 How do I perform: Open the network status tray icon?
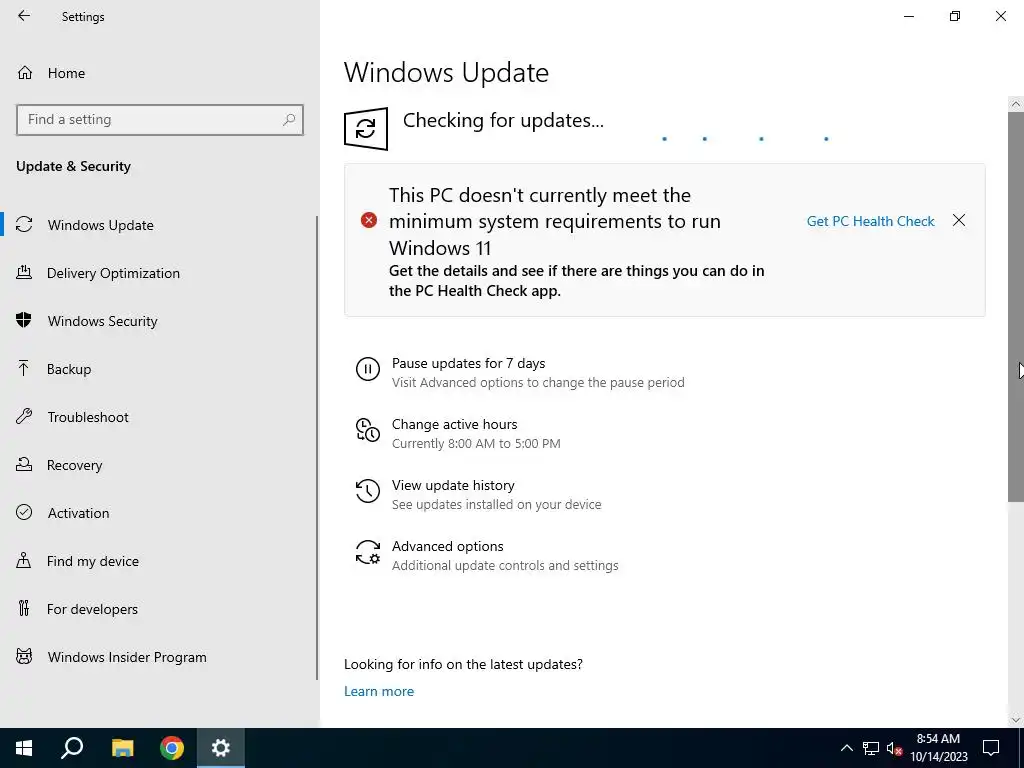pos(871,748)
